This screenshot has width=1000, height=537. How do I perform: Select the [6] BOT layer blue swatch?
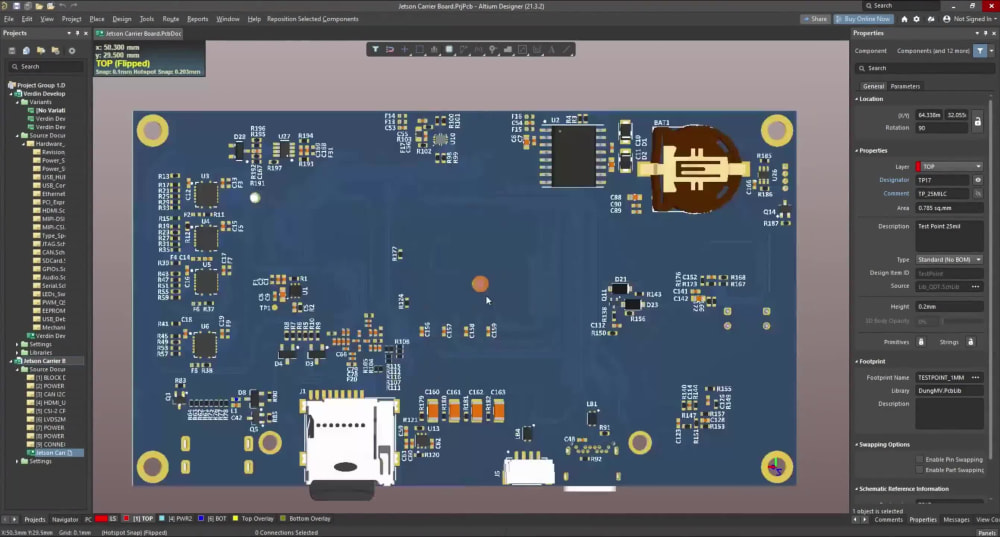click(201, 519)
